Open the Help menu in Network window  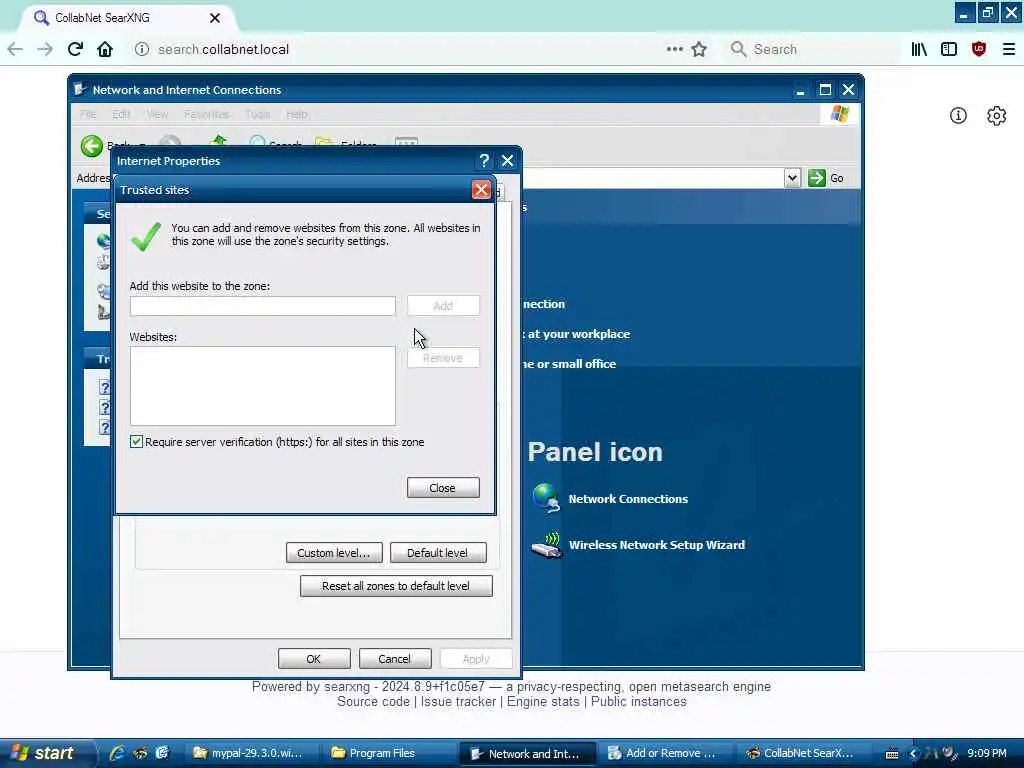click(296, 114)
